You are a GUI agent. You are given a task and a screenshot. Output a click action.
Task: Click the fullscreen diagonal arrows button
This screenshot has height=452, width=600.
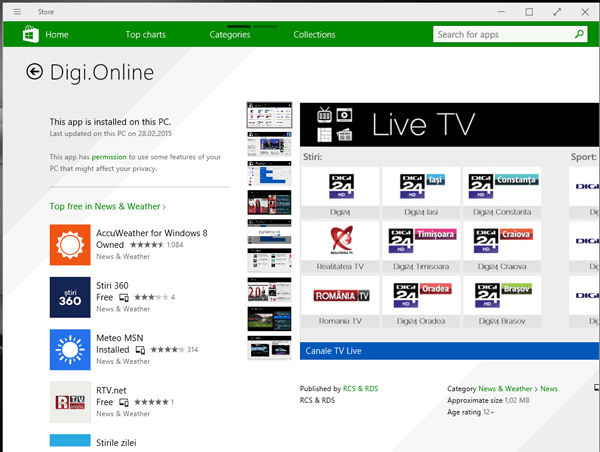[557, 12]
